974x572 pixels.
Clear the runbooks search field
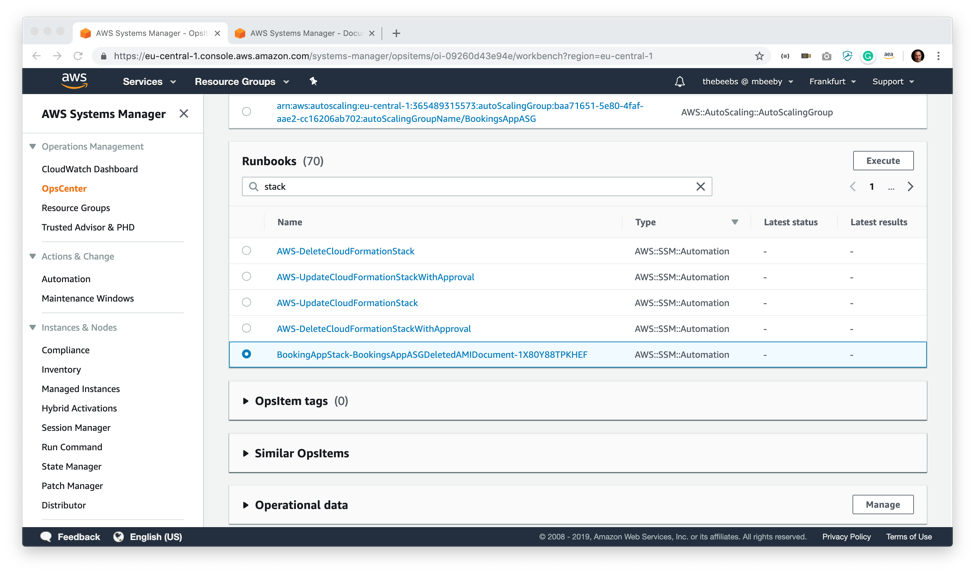pyautogui.click(x=700, y=186)
